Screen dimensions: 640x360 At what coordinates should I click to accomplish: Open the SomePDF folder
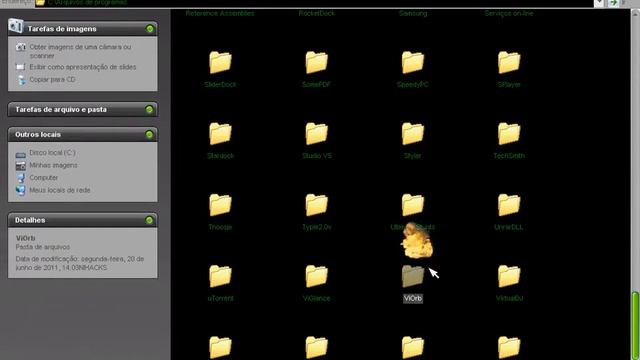[x=316, y=62]
